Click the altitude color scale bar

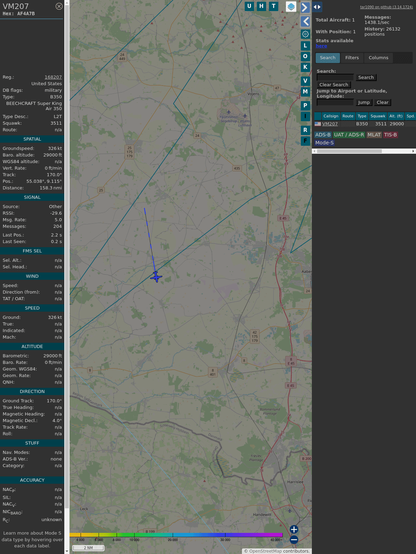176,535
